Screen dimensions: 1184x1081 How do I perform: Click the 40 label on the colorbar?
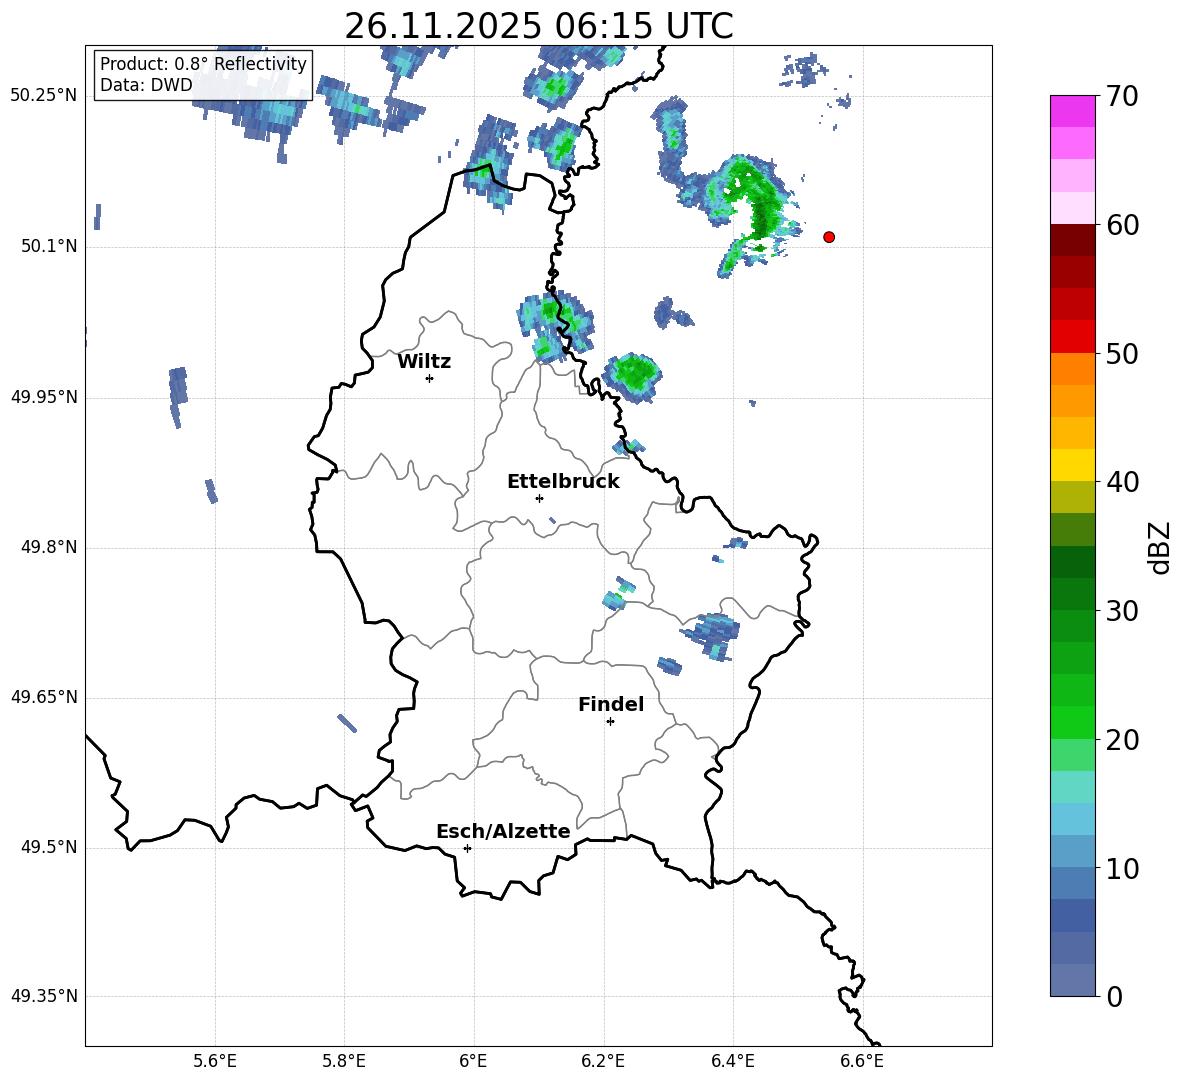(1122, 482)
